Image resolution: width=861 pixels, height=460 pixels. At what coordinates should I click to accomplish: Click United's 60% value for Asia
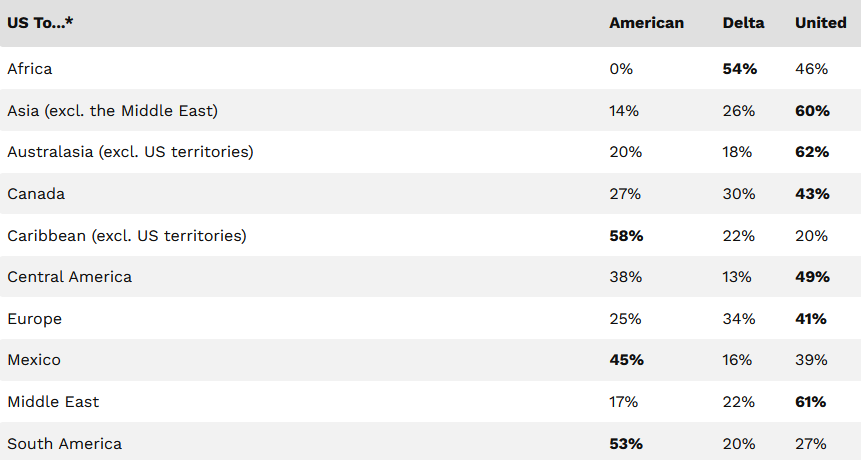812,111
